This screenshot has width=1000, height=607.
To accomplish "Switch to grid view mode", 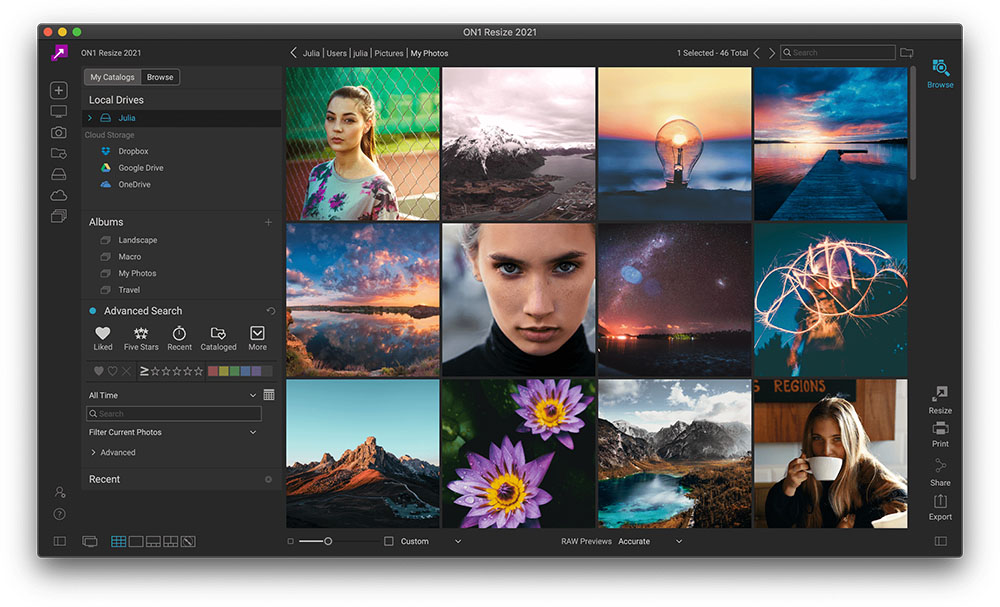I will 119,541.
